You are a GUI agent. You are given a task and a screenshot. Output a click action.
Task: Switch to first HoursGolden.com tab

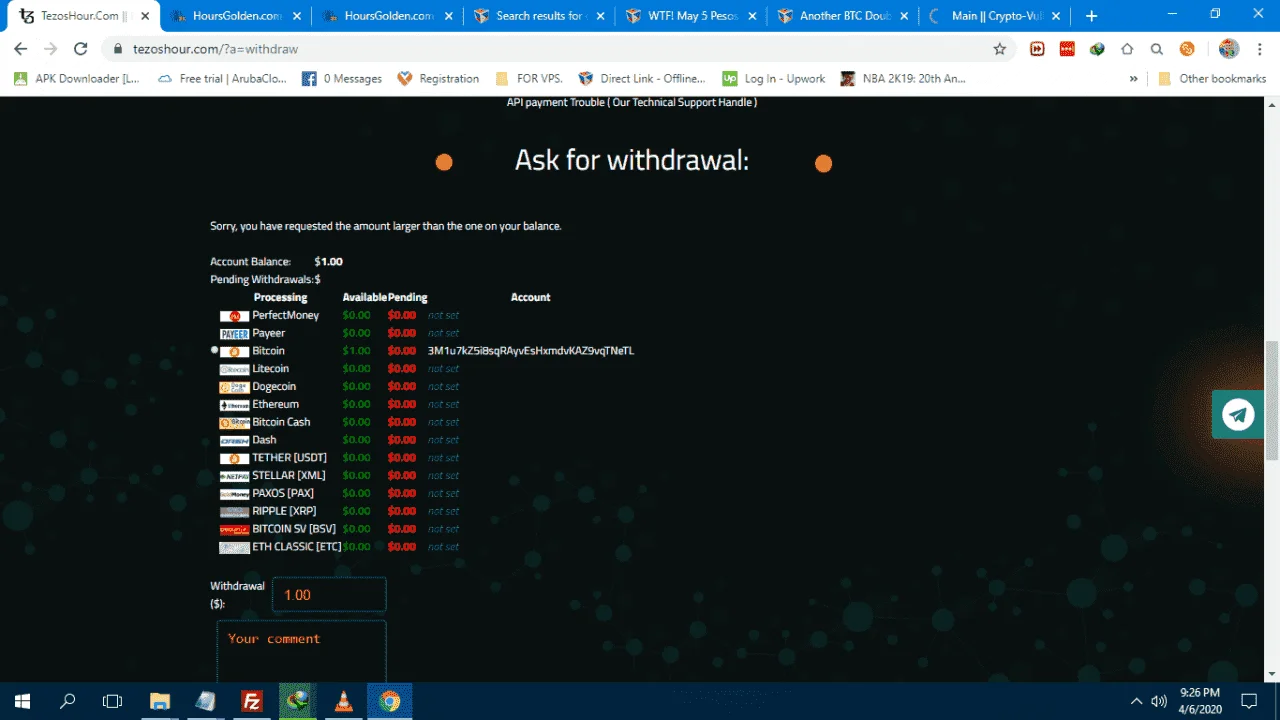(x=235, y=16)
